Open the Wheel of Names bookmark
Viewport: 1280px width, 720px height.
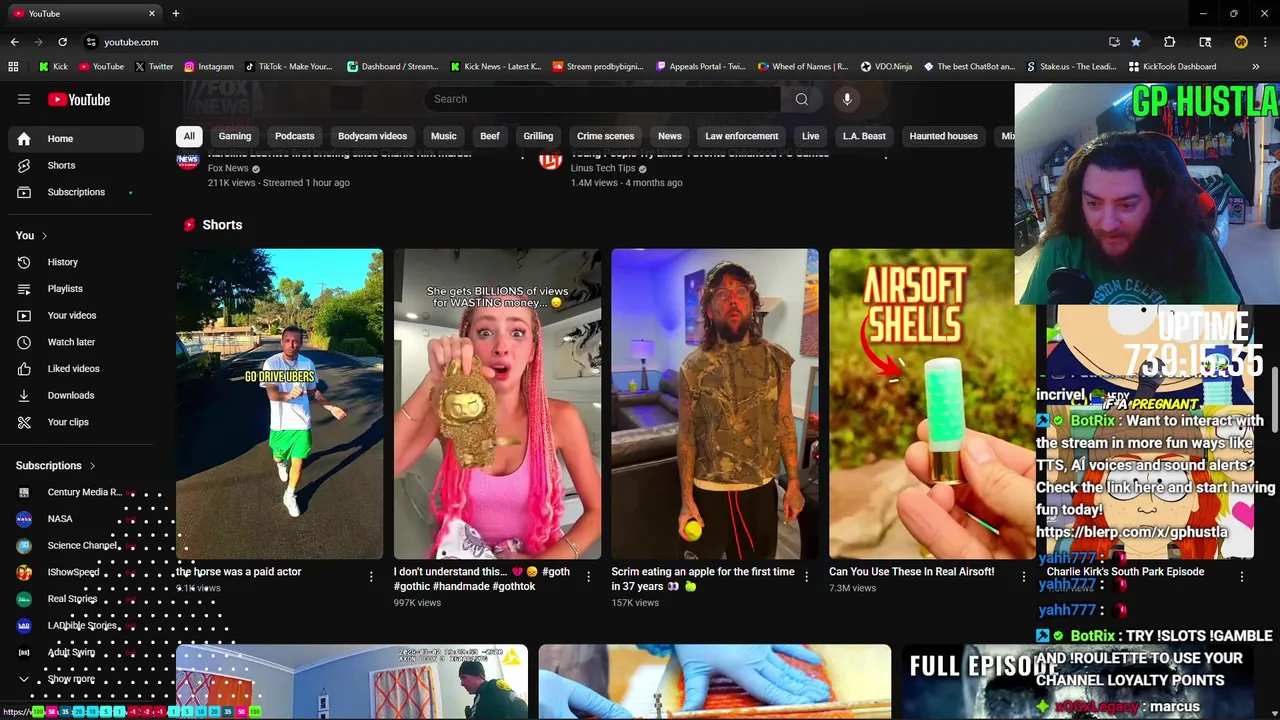(803, 66)
